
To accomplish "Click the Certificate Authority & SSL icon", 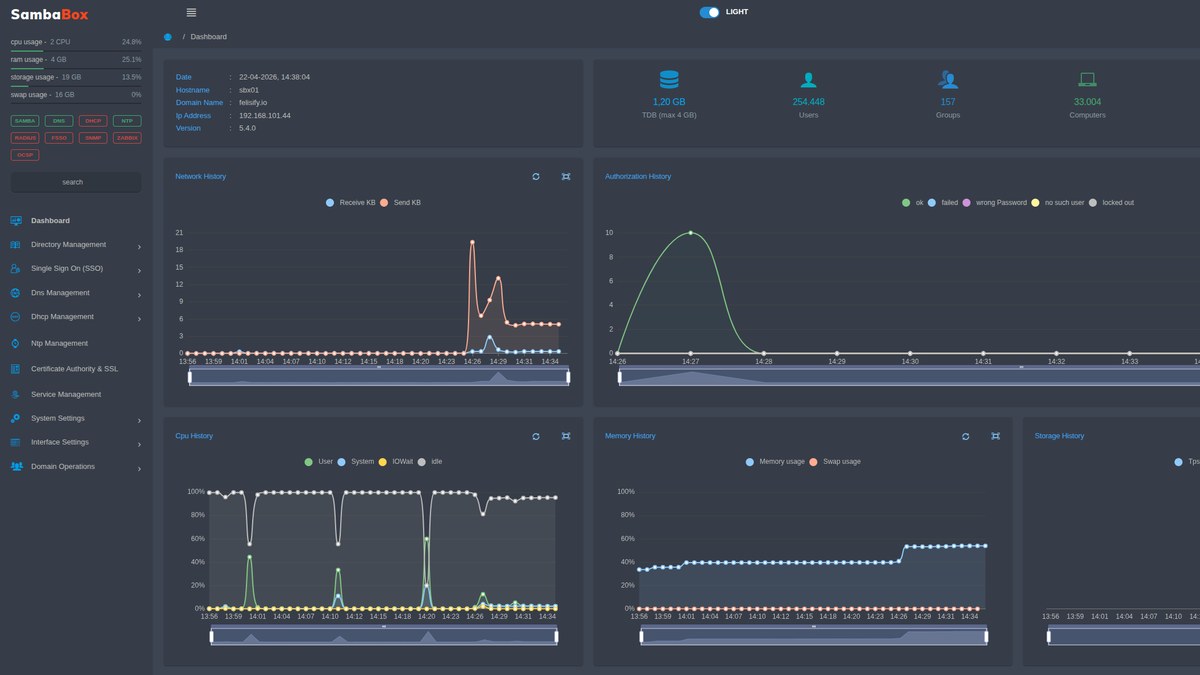I will pyautogui.click(x=15, y=369).
